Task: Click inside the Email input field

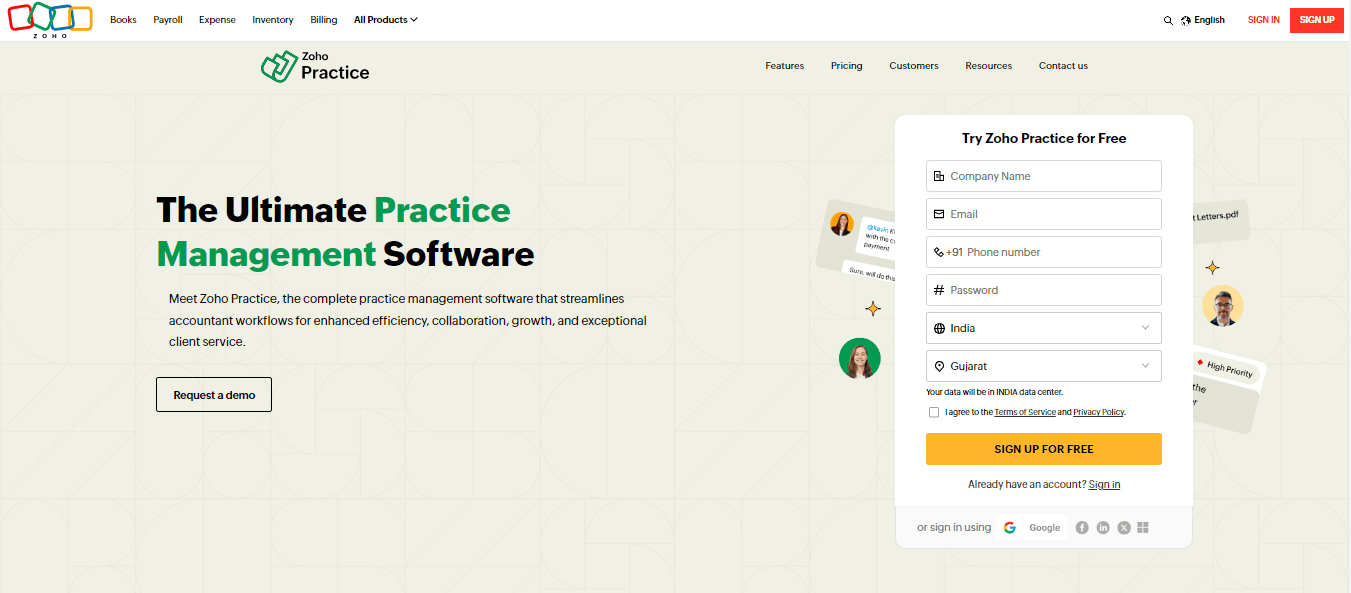Action: [1043, 214]
